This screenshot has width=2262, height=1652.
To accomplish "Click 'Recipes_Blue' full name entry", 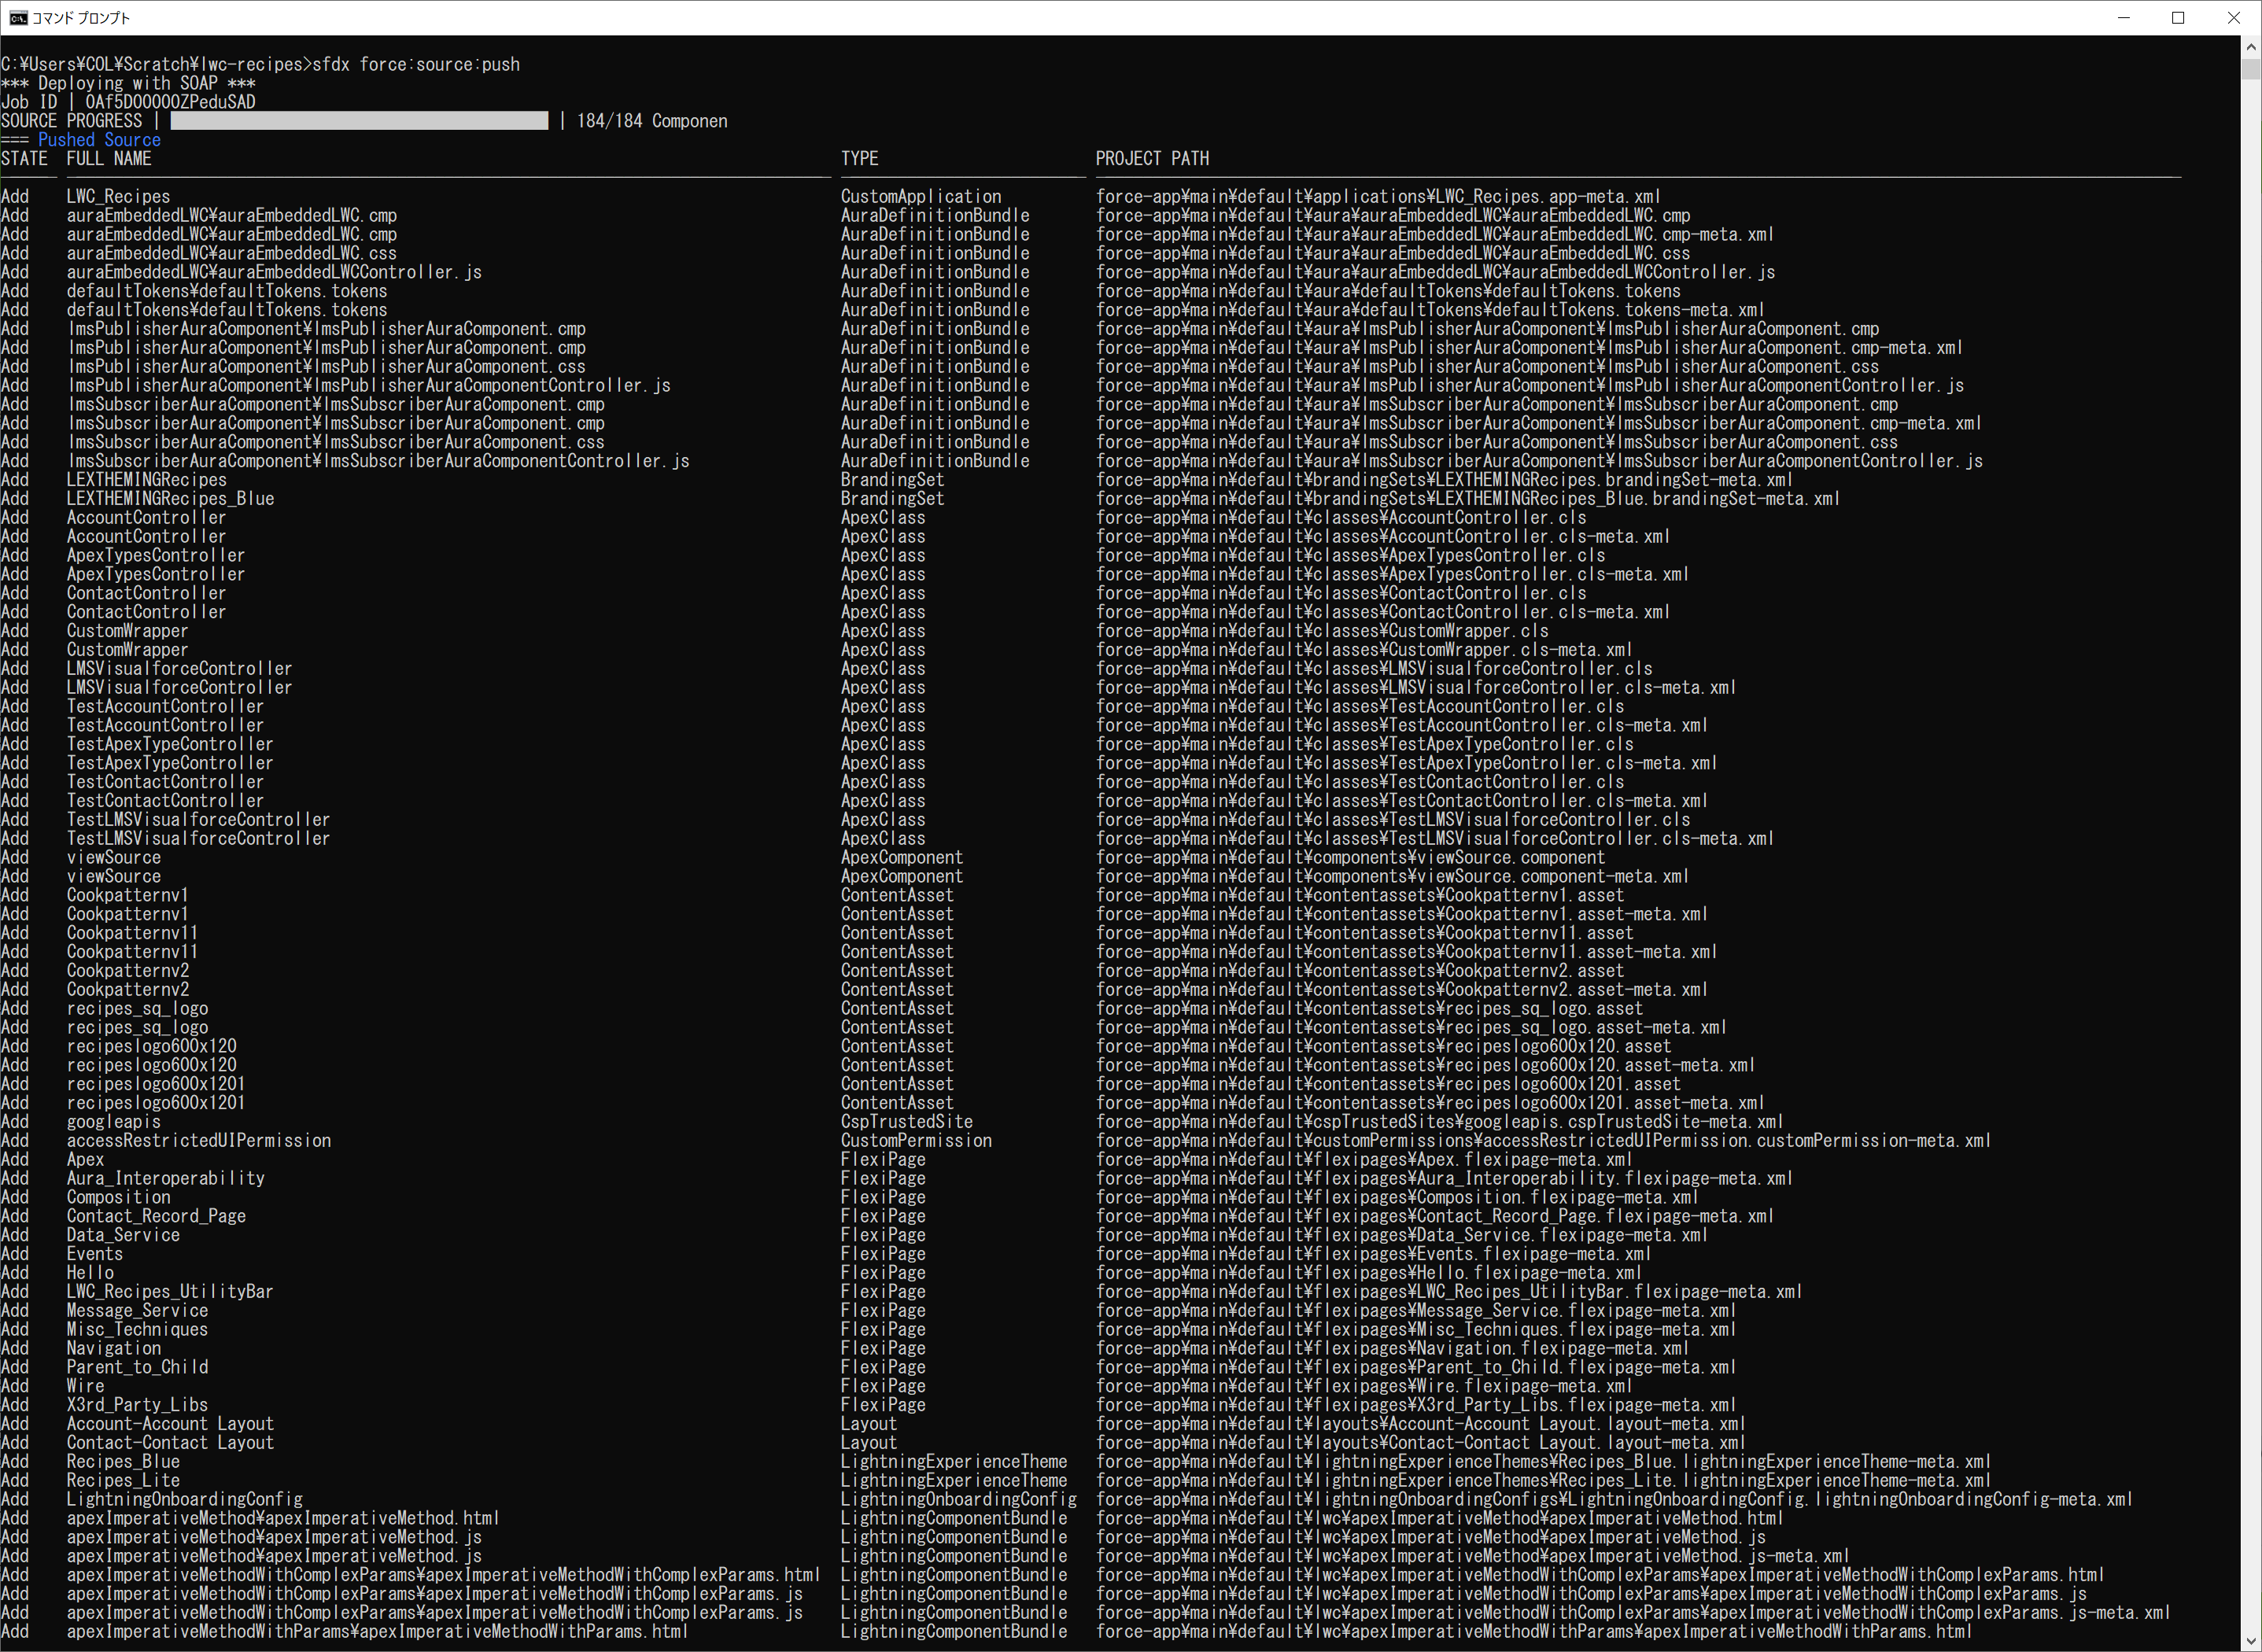I will click(123, 1462).
